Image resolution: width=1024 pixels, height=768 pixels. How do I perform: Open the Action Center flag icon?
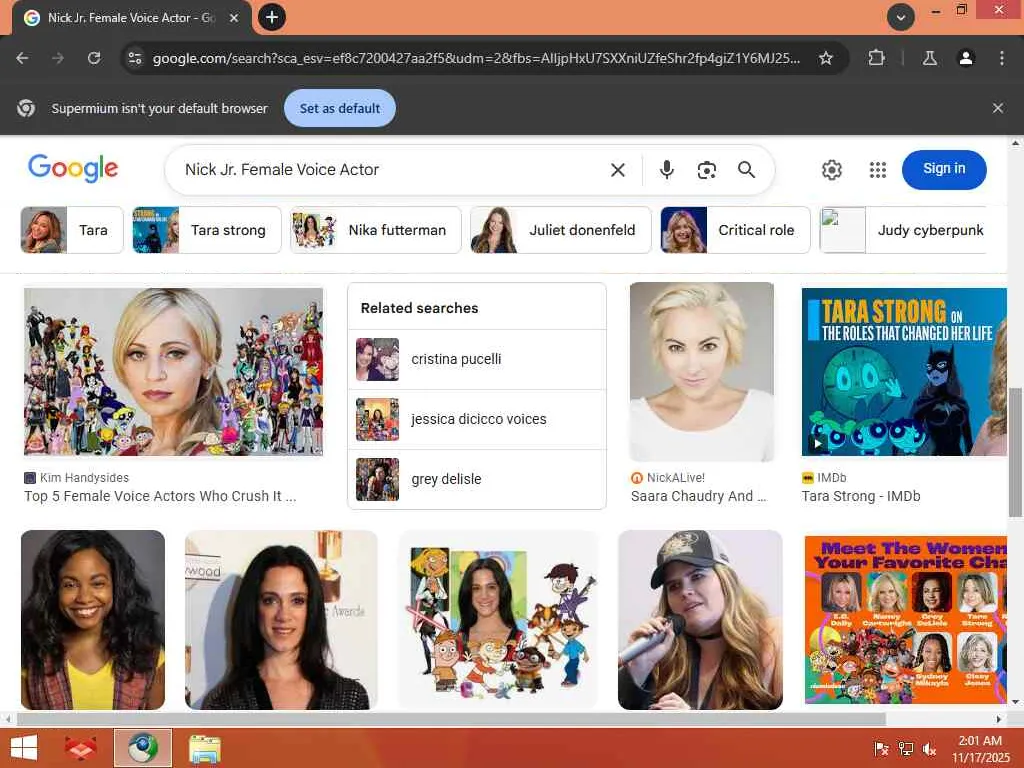coord(881,749)
